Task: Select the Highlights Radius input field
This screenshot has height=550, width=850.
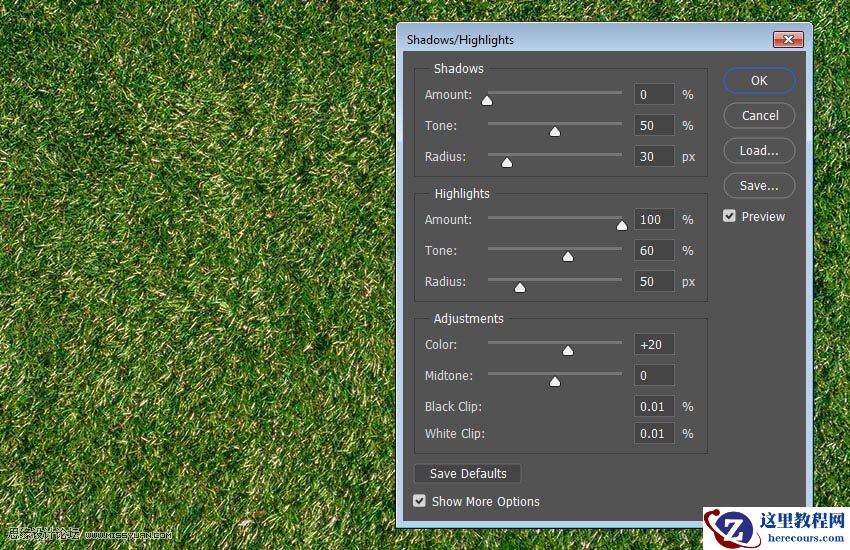Action: click(x=654, y=282)
